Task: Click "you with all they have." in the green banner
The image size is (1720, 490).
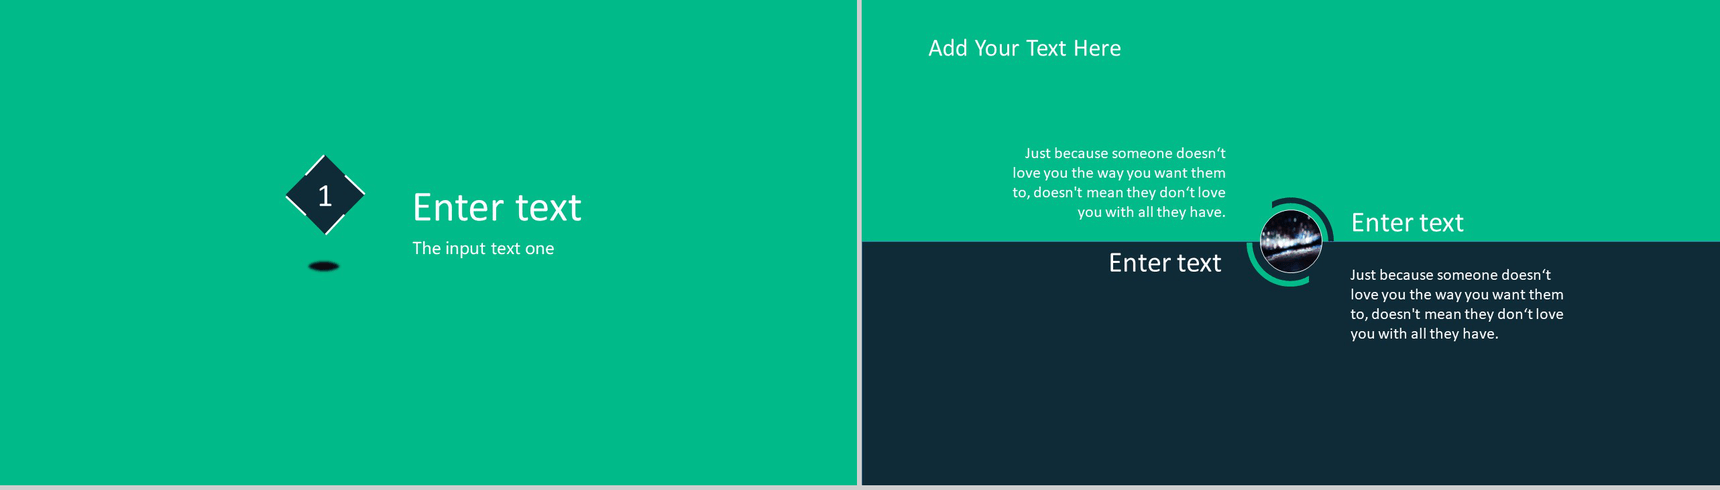Action: tap(1150, 212)
